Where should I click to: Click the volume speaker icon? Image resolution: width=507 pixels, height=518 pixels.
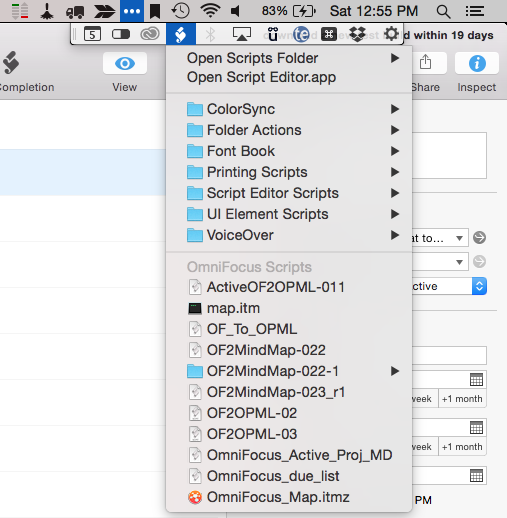236,11
